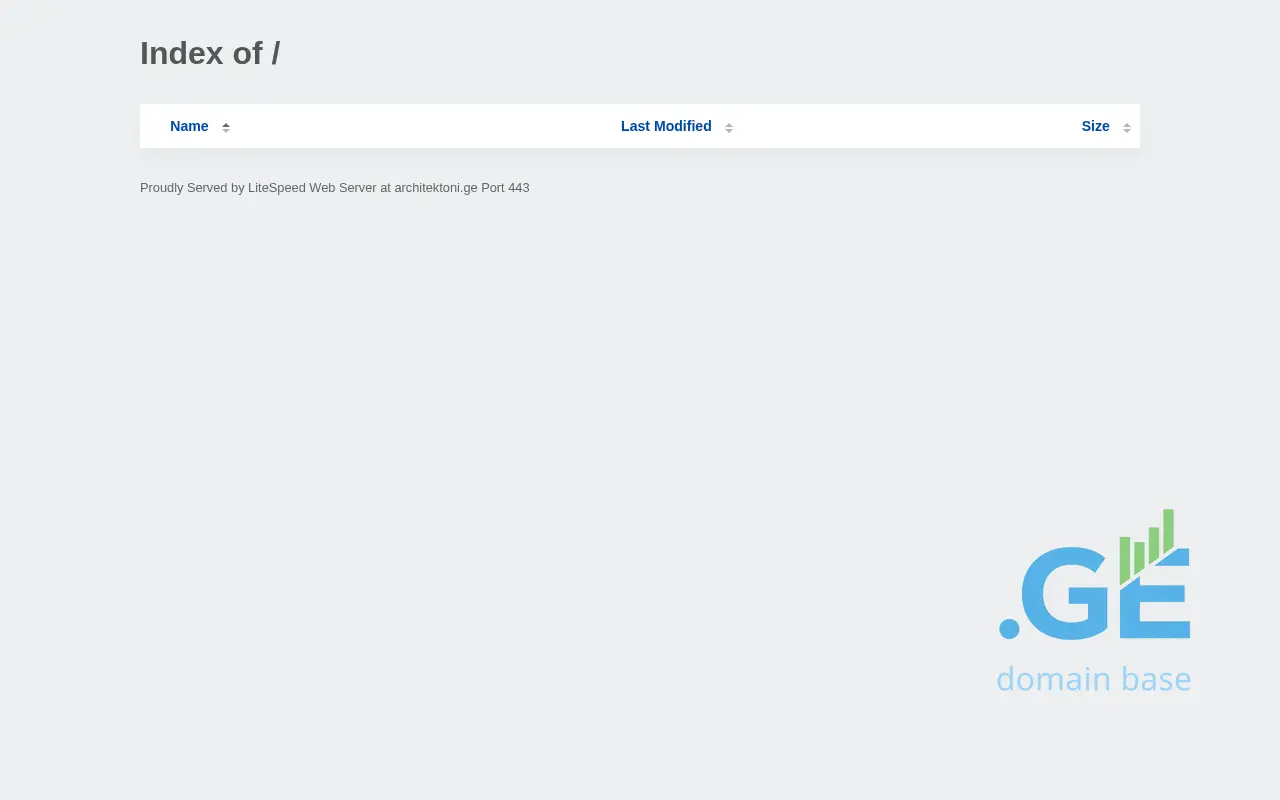
Task: Sort listing by Last Modified header
Action: [x=666, y=126]
